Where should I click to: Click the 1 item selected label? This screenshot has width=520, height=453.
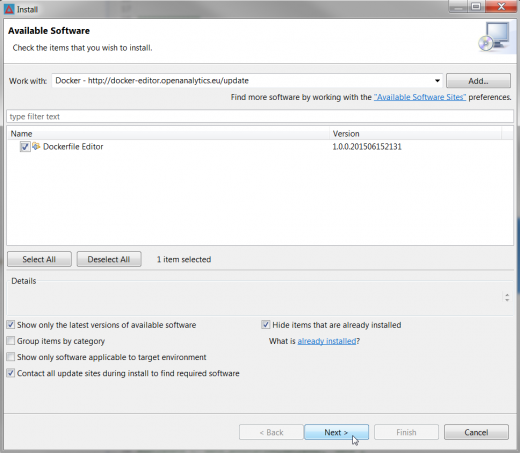tap(184, 259)
